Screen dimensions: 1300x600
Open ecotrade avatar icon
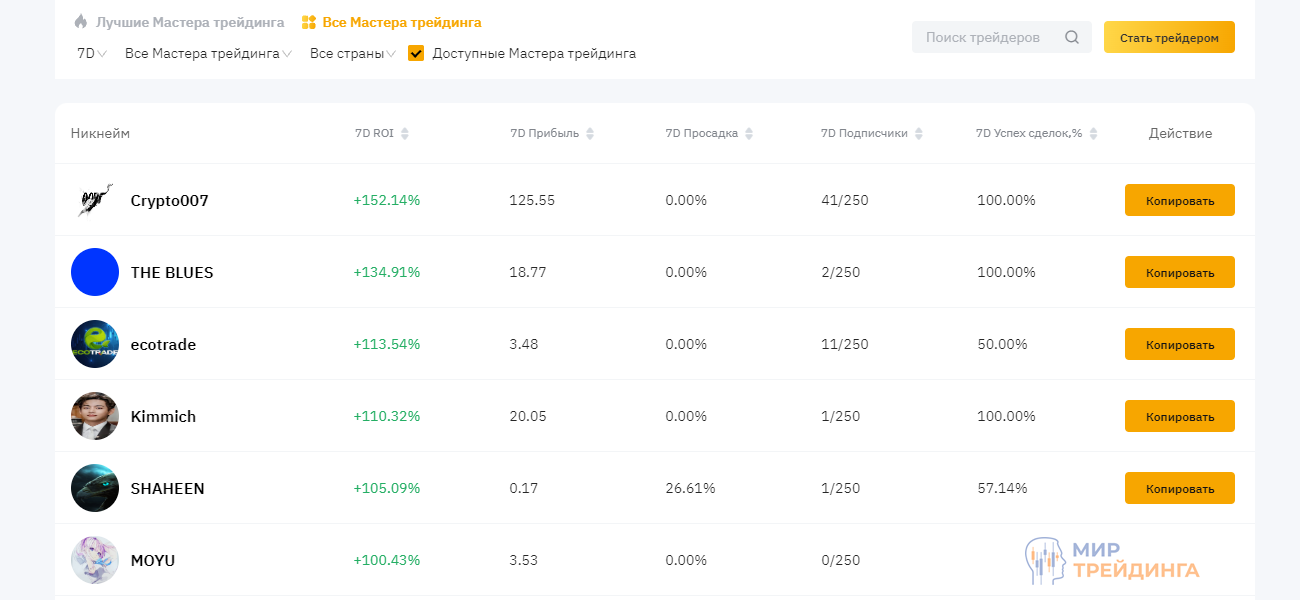(x=95, y=344)
